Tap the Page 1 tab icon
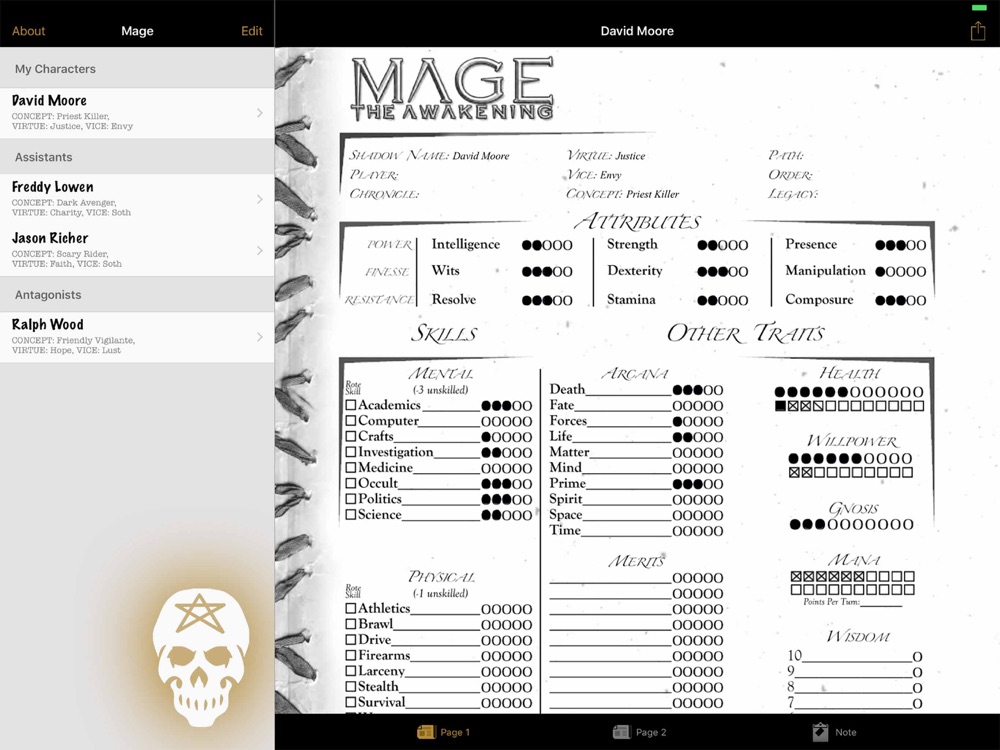1000x750 pixels. tap(426, 732)
